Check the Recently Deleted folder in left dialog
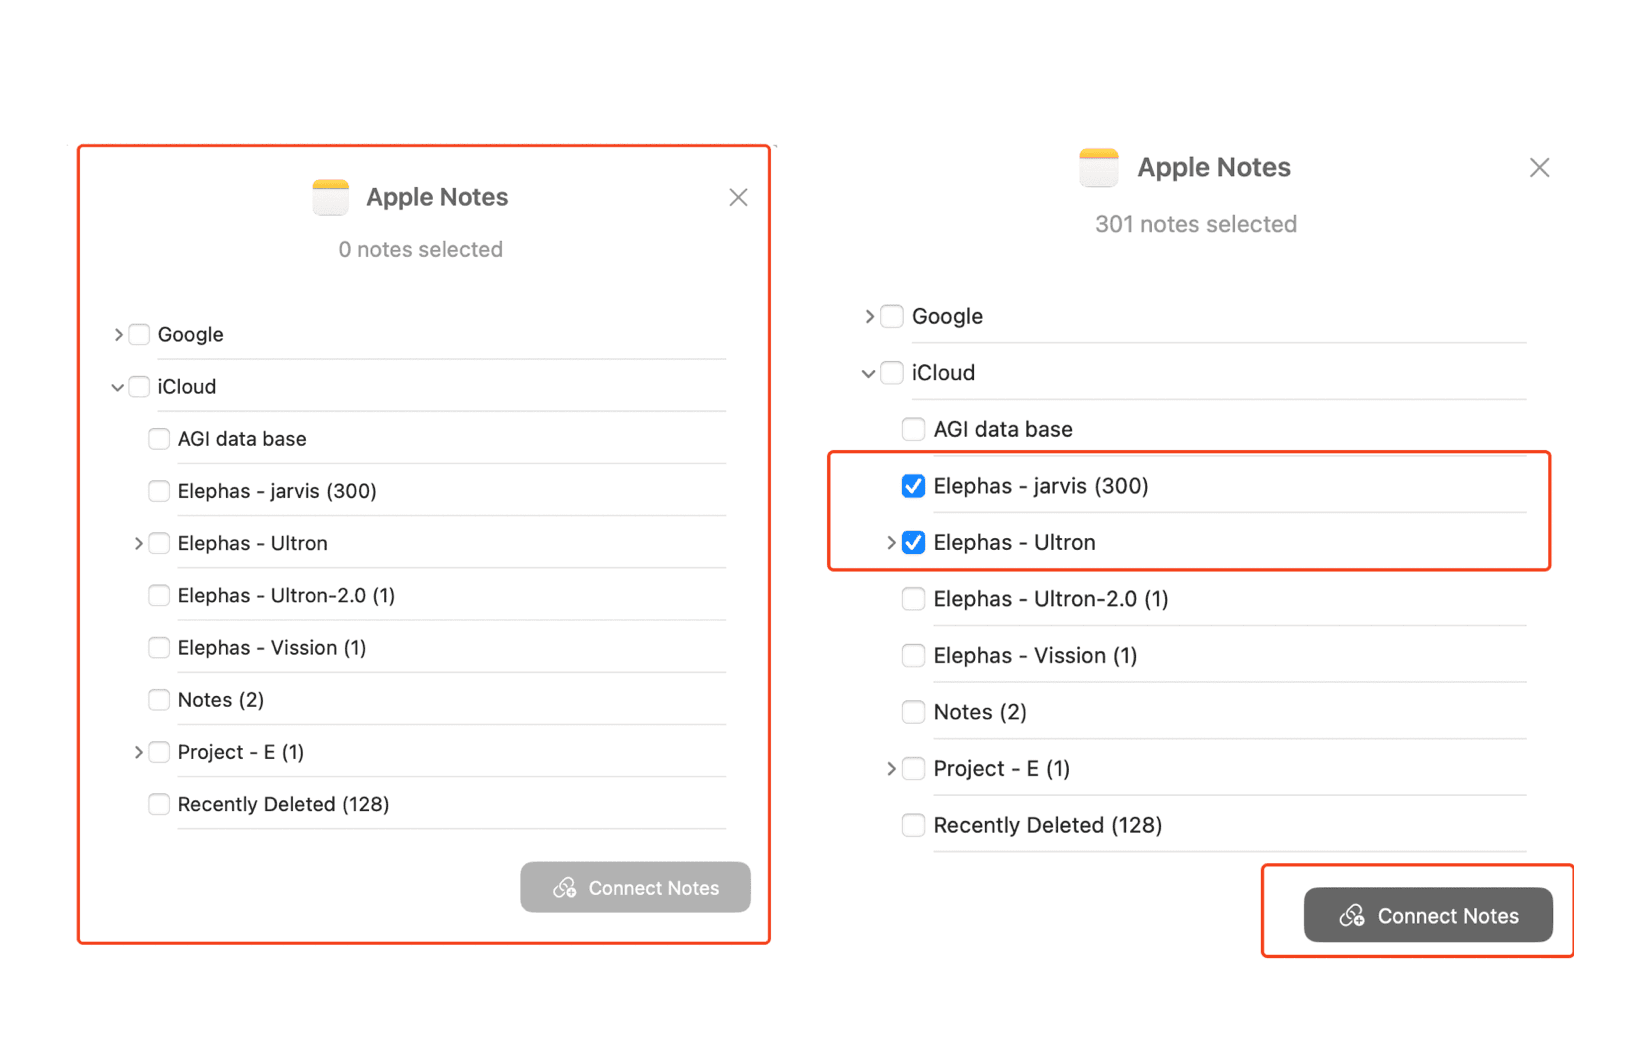The width and height of the screenshot is (1640, 1064). (x=158, y=804)
